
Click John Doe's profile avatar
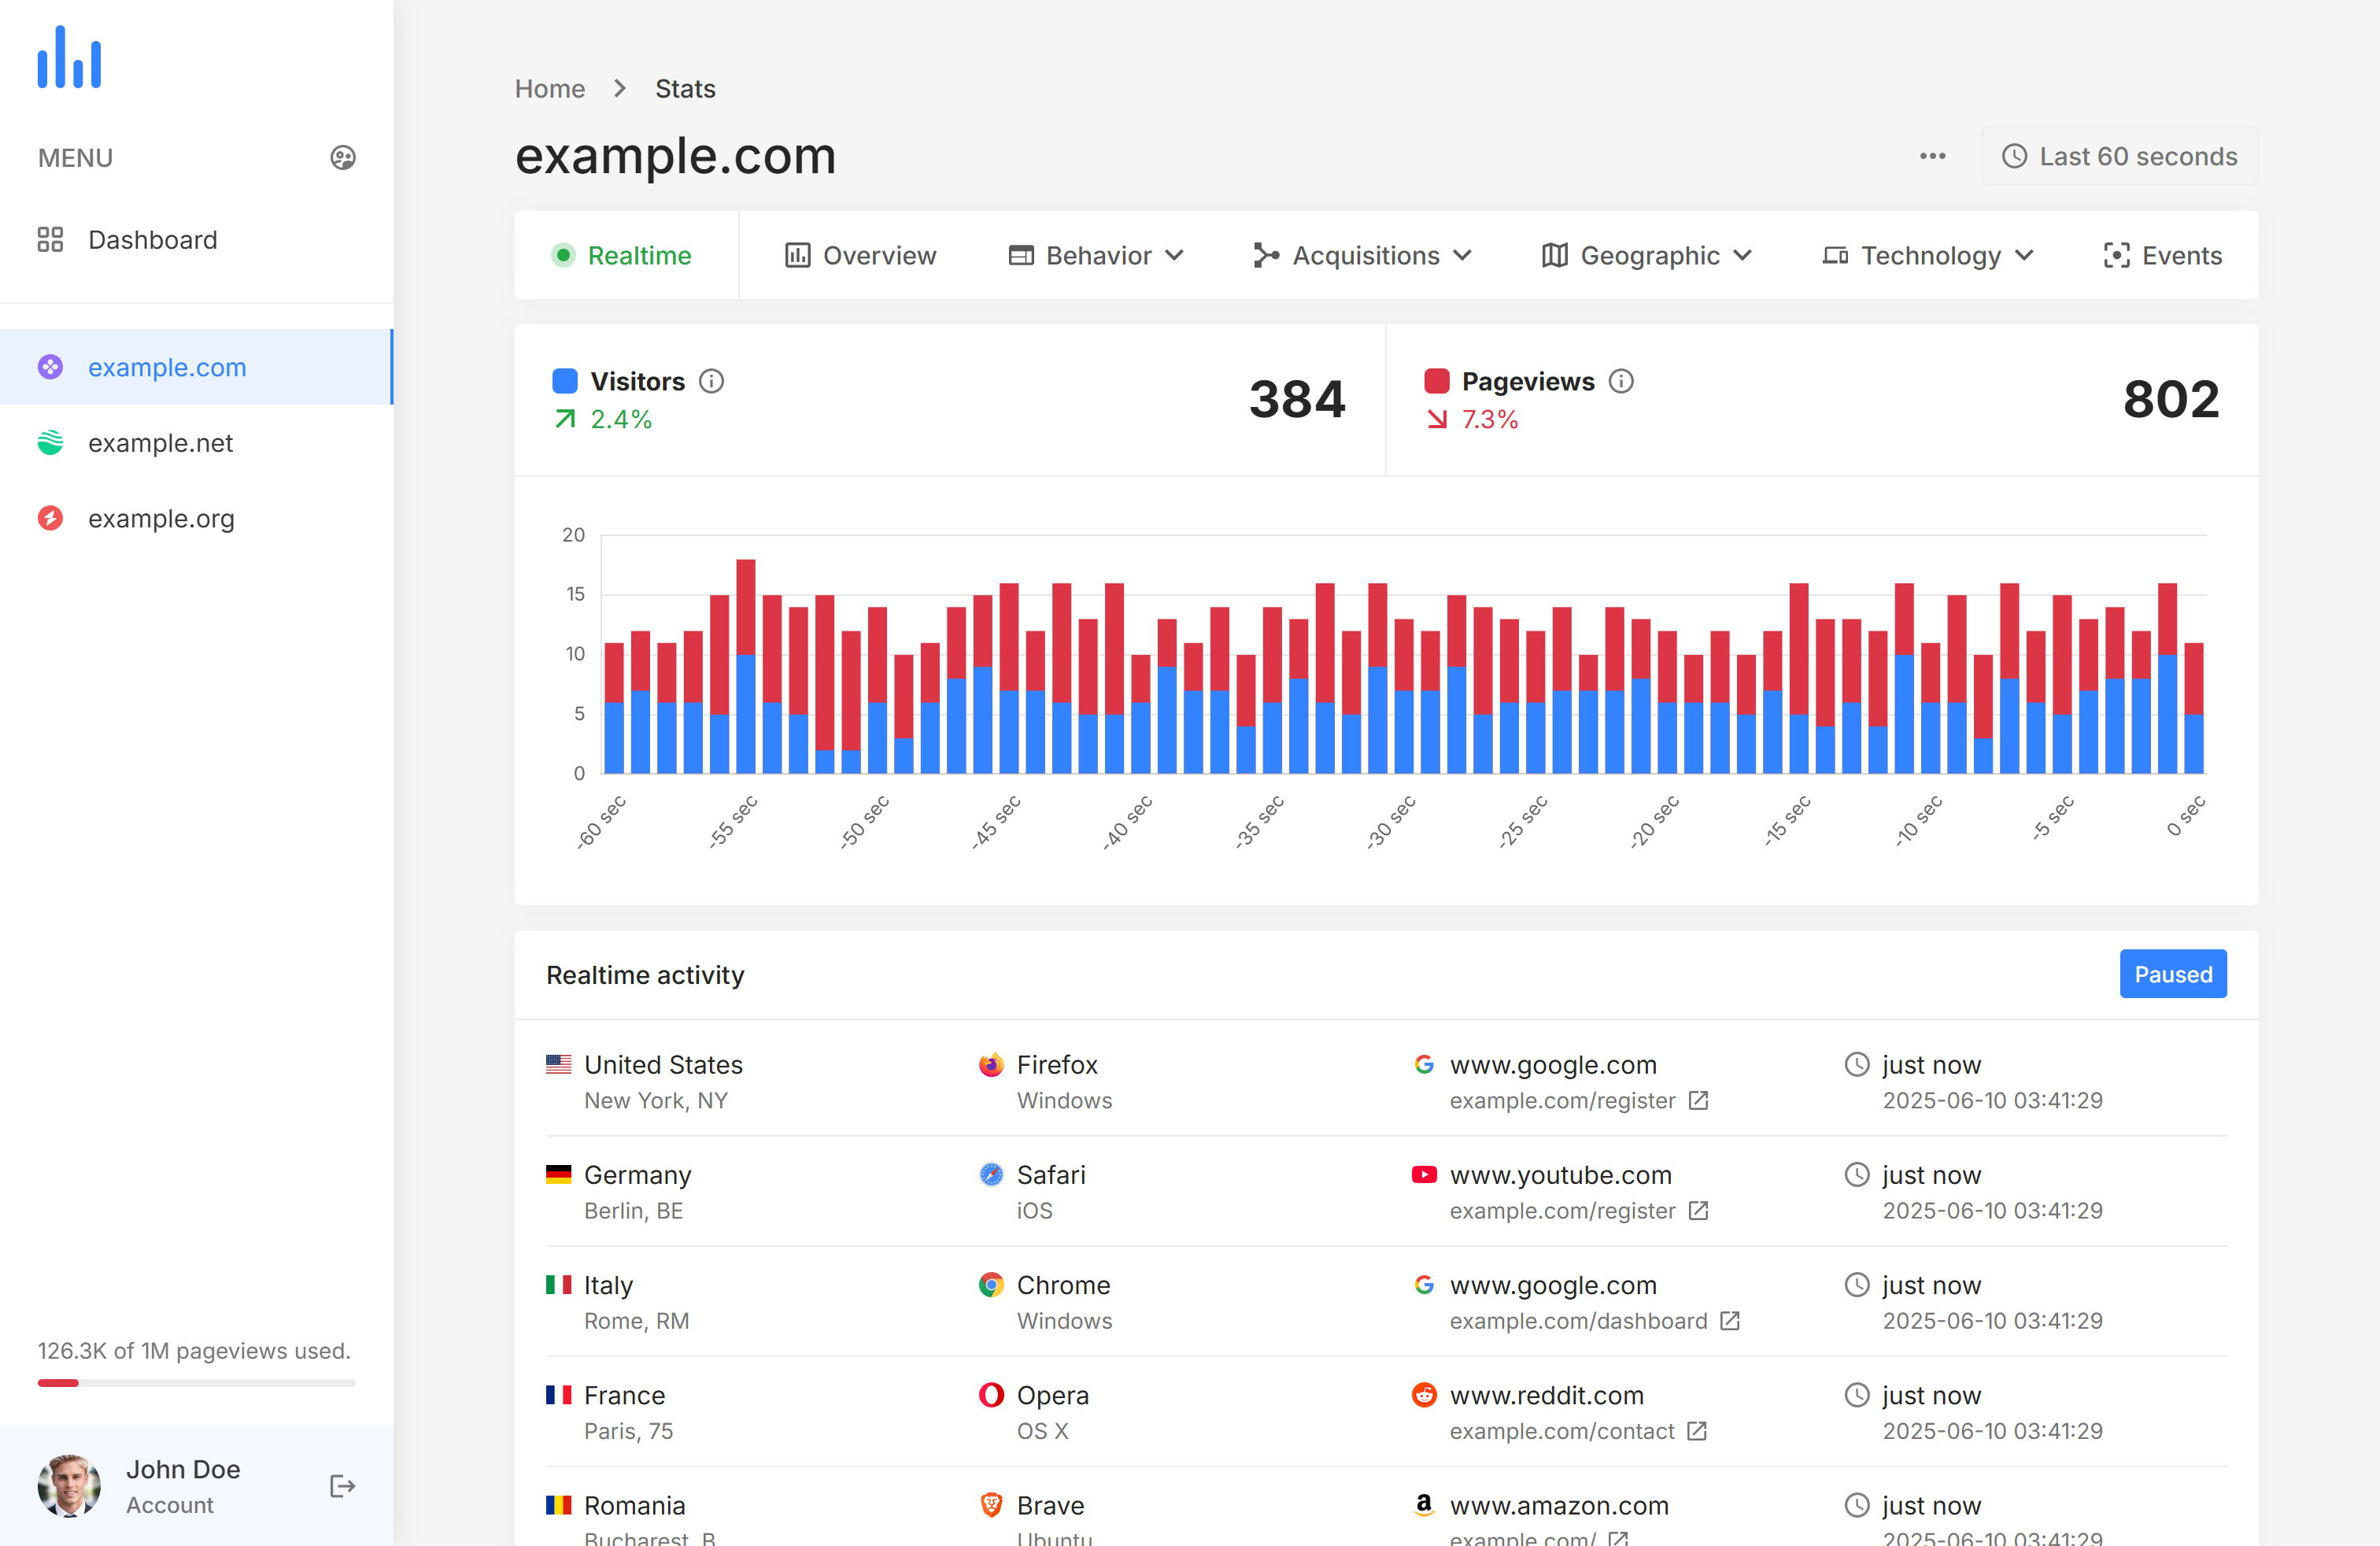pyautogui.click(x=69, y=1486)
